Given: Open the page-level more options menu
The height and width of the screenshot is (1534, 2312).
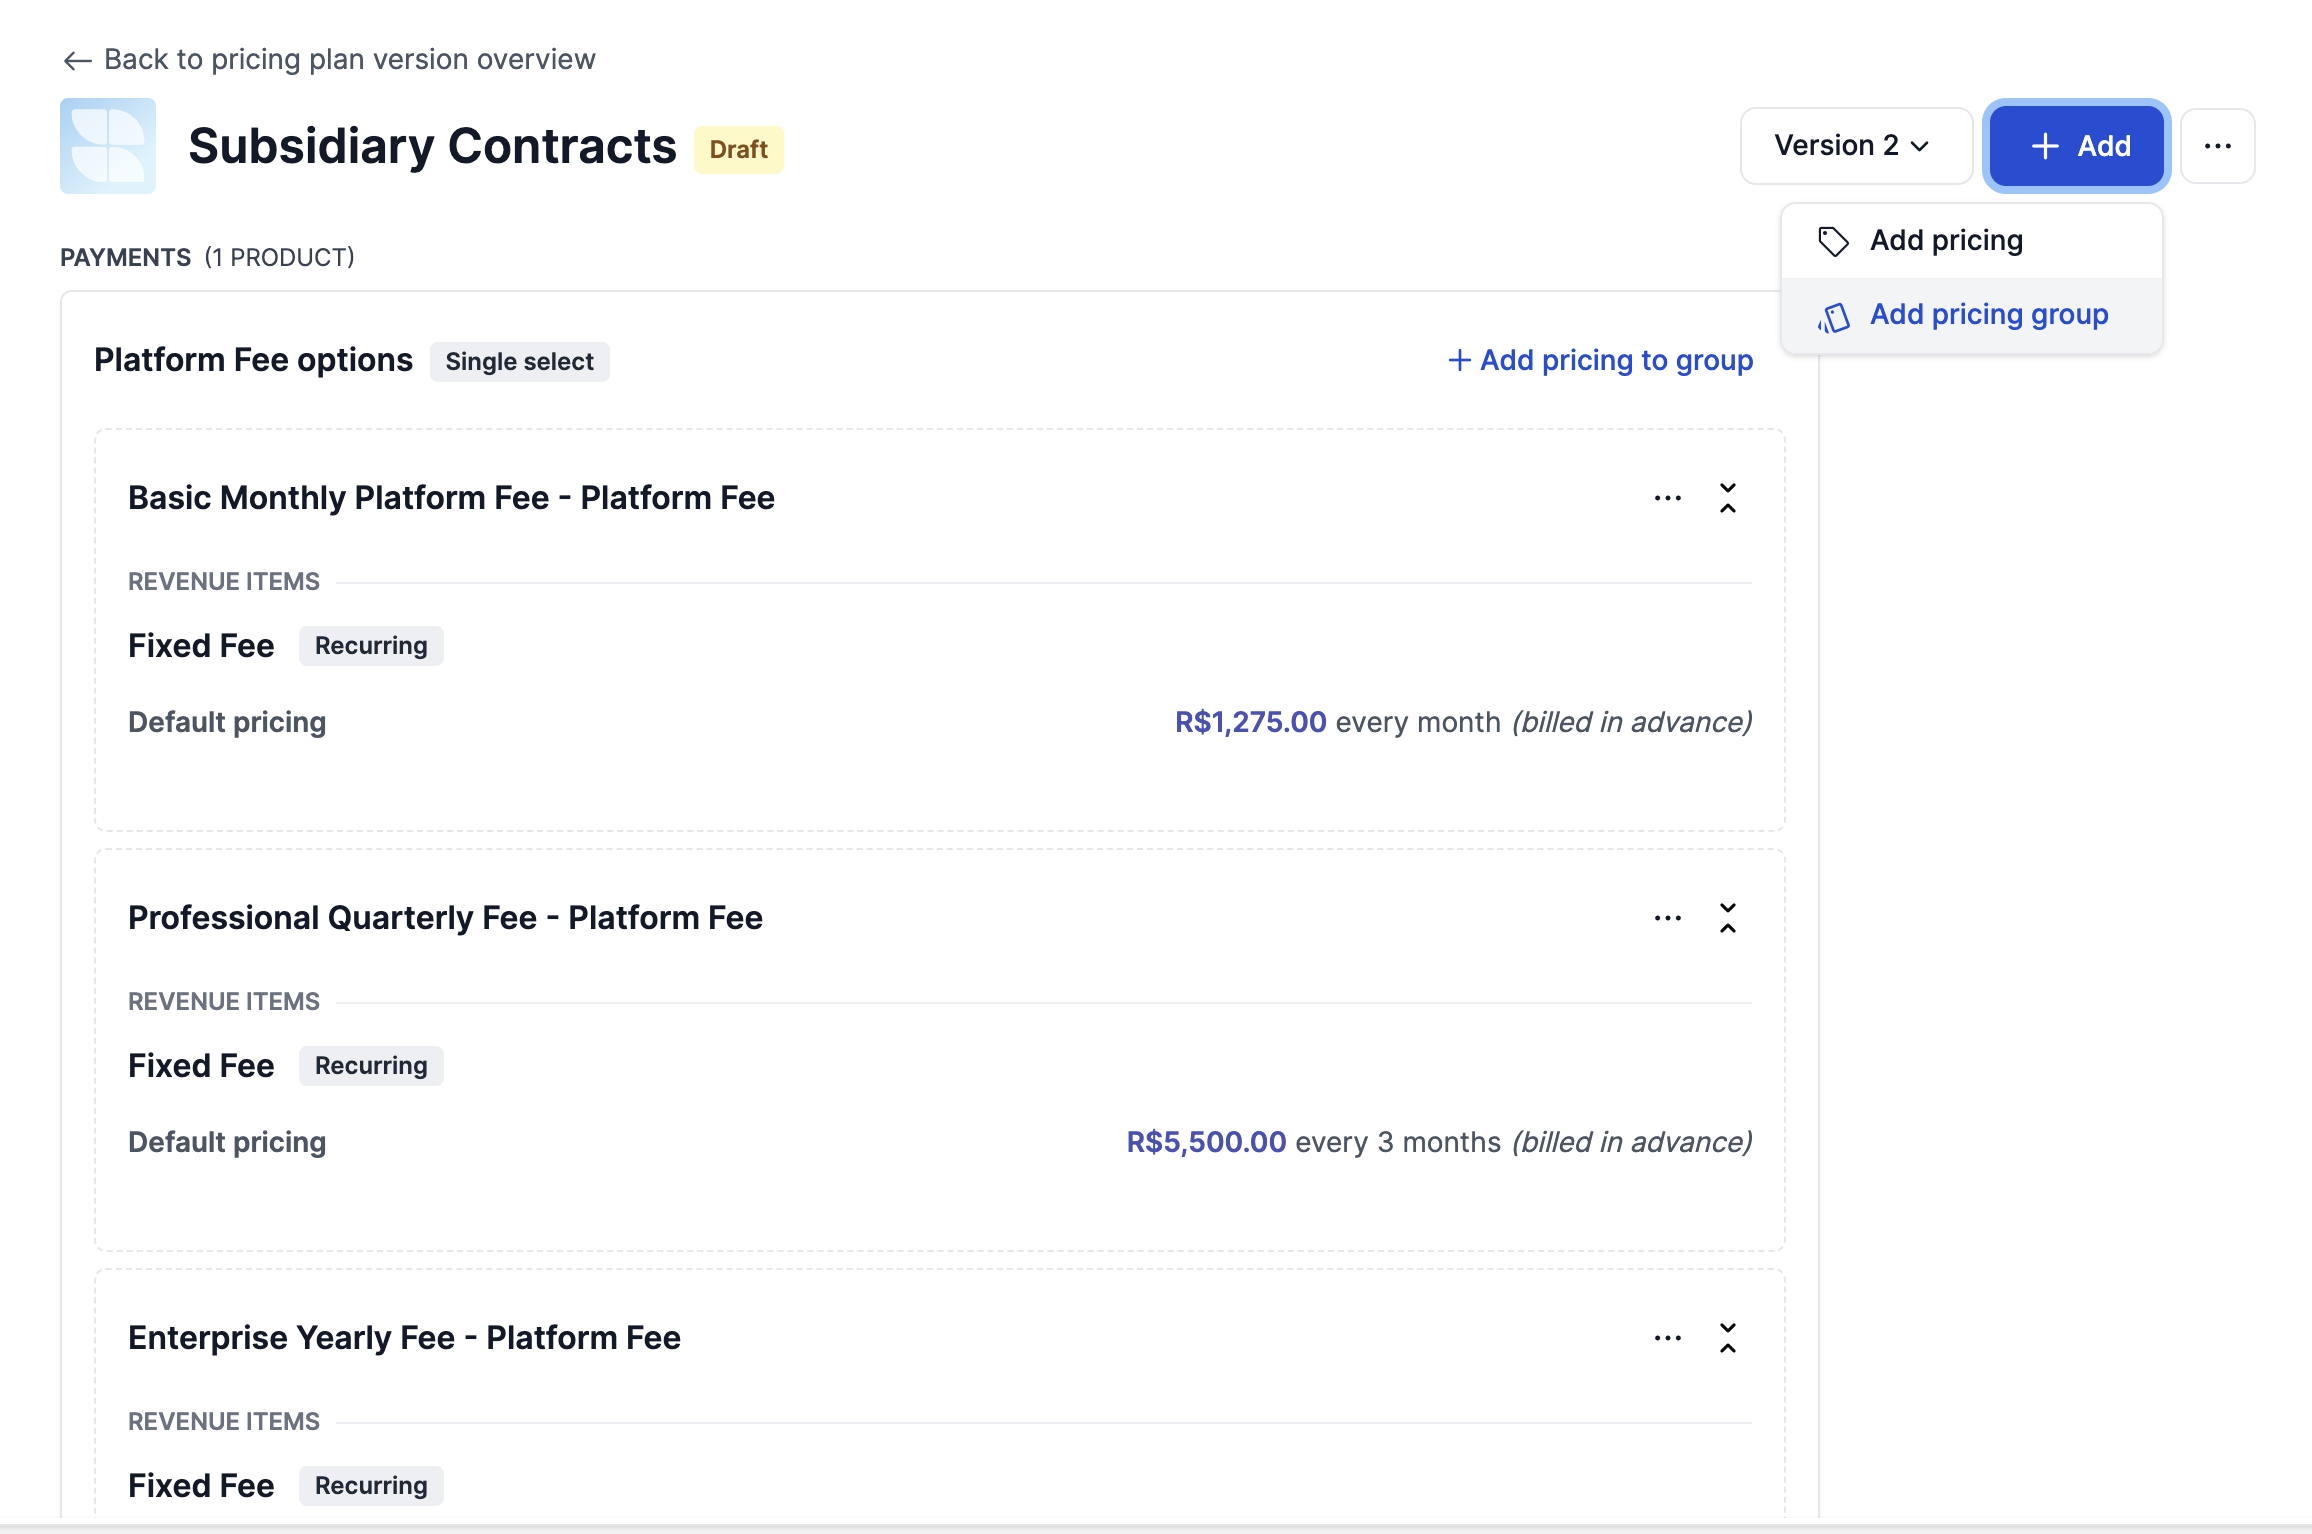Looking at the screenshot, I should point(2217,146).
